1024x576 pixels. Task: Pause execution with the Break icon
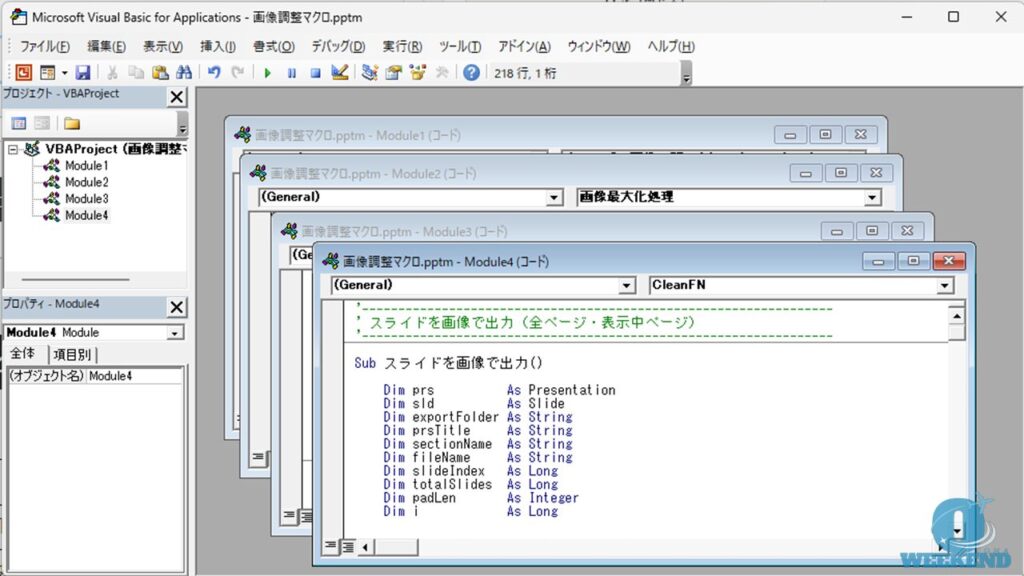point(291,73)
